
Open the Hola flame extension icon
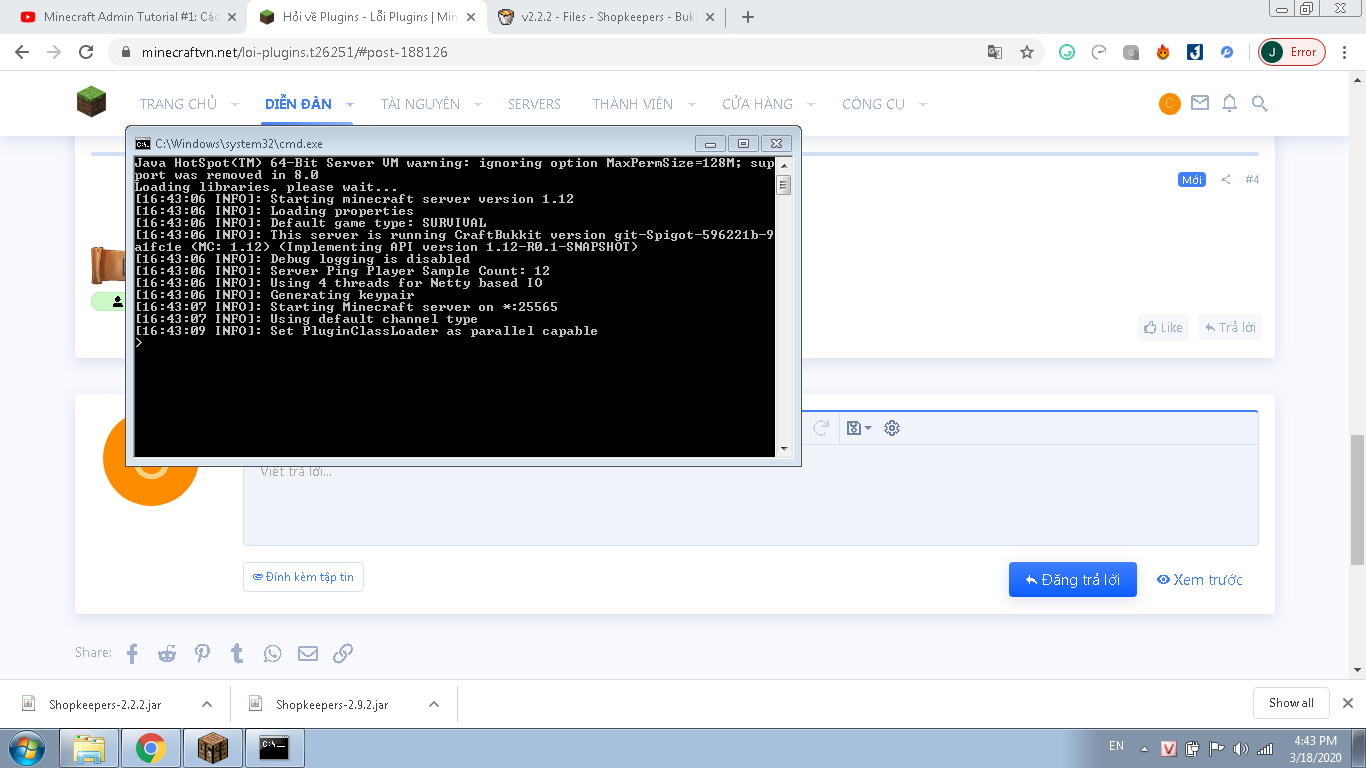point(1163,52)
